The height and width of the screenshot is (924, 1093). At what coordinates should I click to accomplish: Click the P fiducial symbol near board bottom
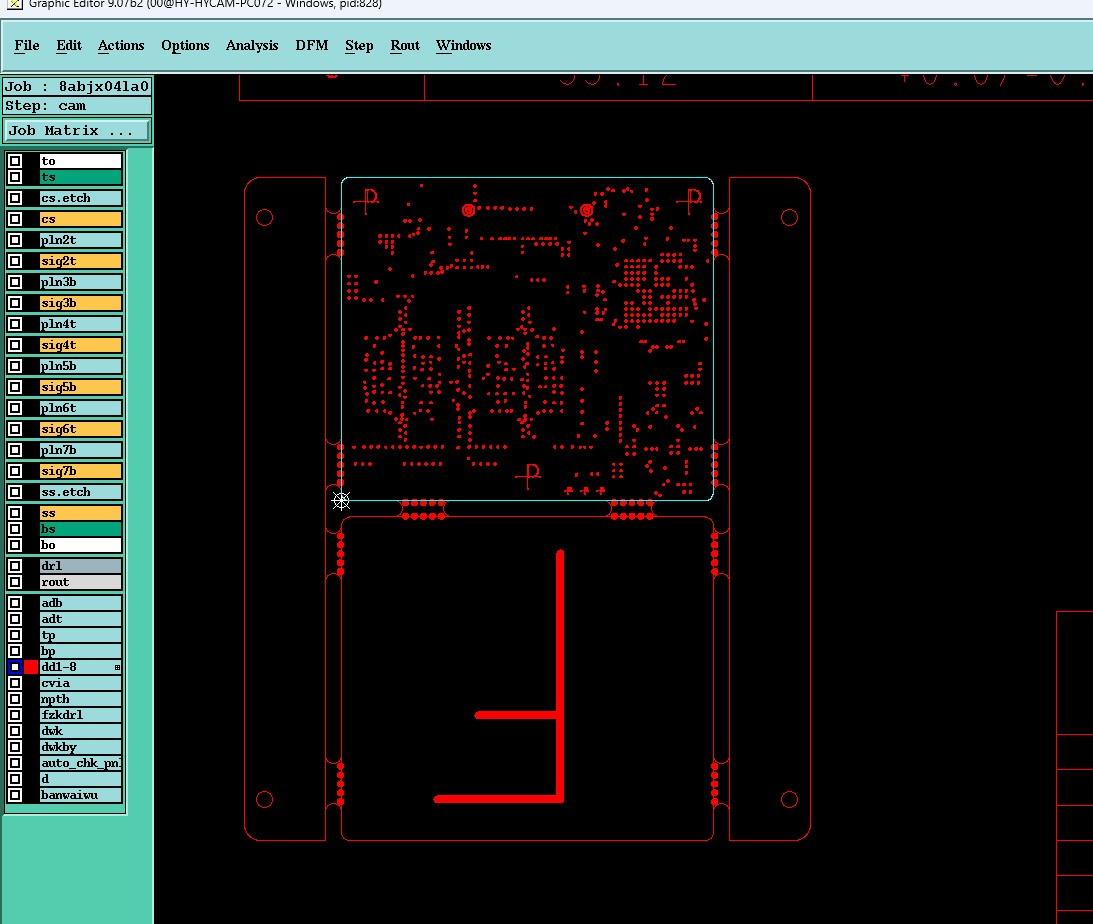pyautogui.click(x=528, y=476)
